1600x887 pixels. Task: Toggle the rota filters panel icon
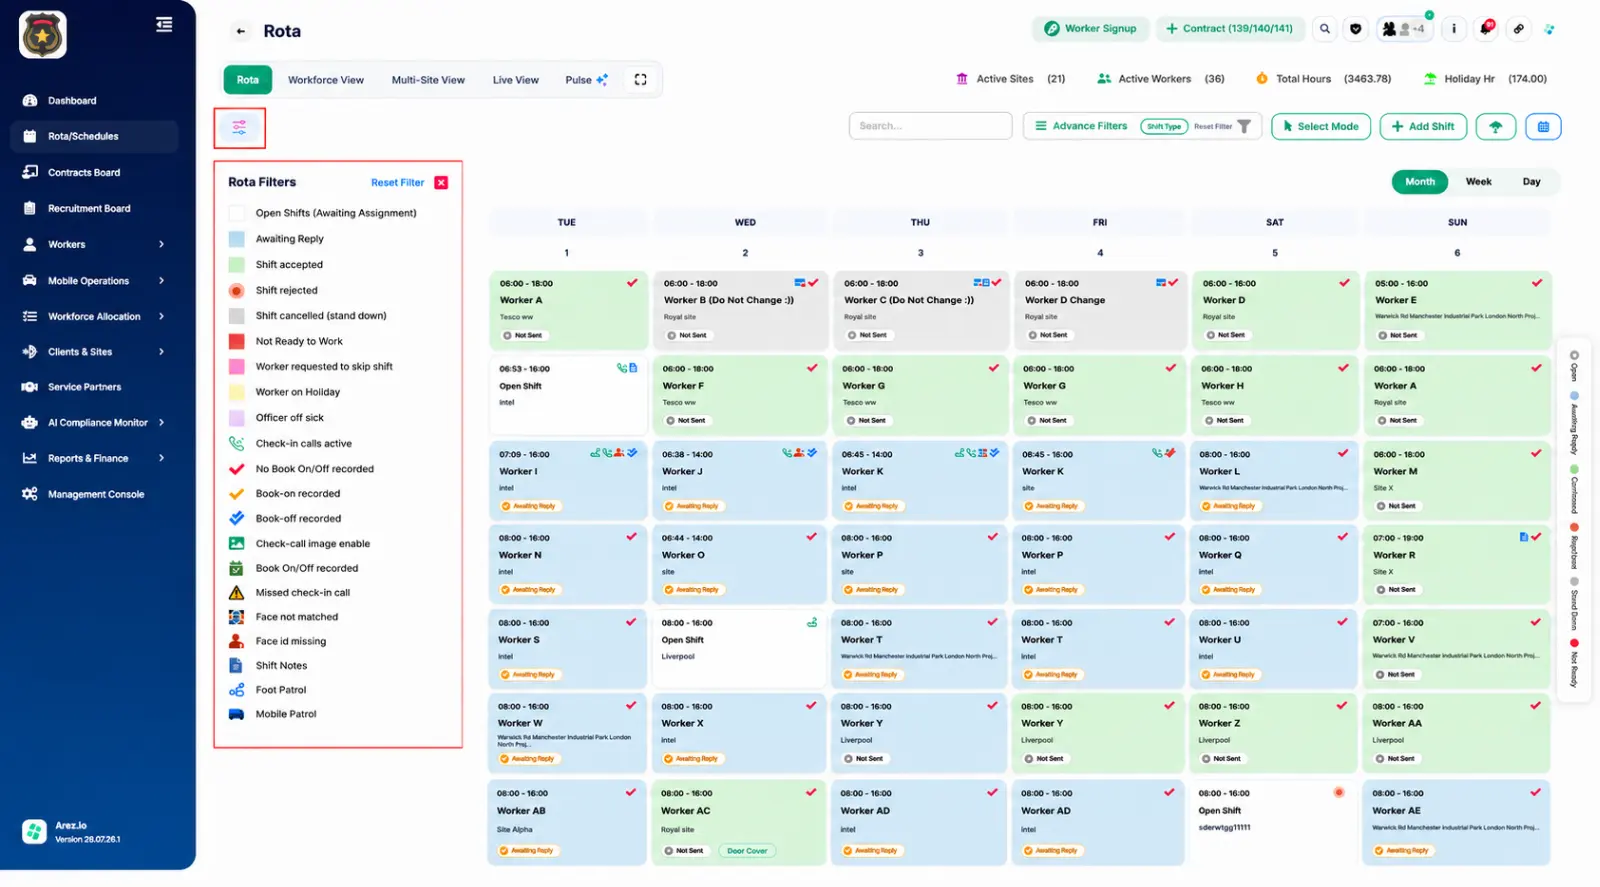pyautogui.click(x=239, y=127)
